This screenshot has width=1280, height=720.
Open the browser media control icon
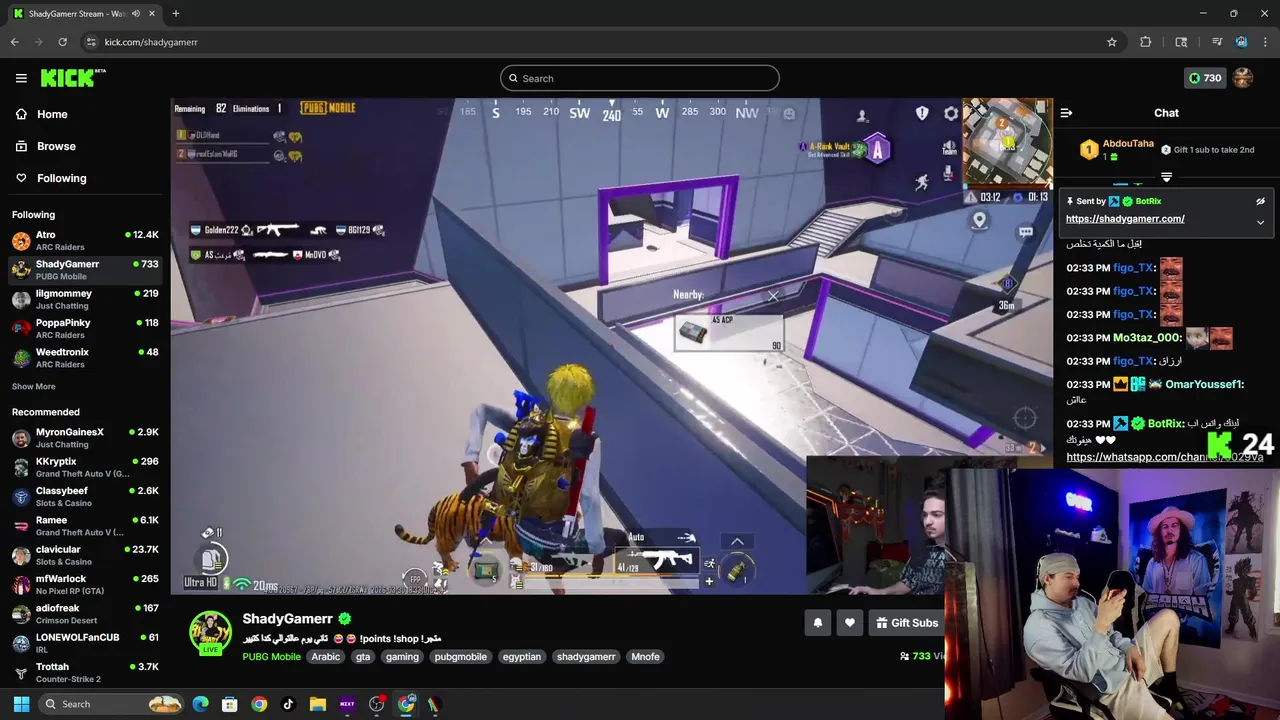[x=1217, y=42]
